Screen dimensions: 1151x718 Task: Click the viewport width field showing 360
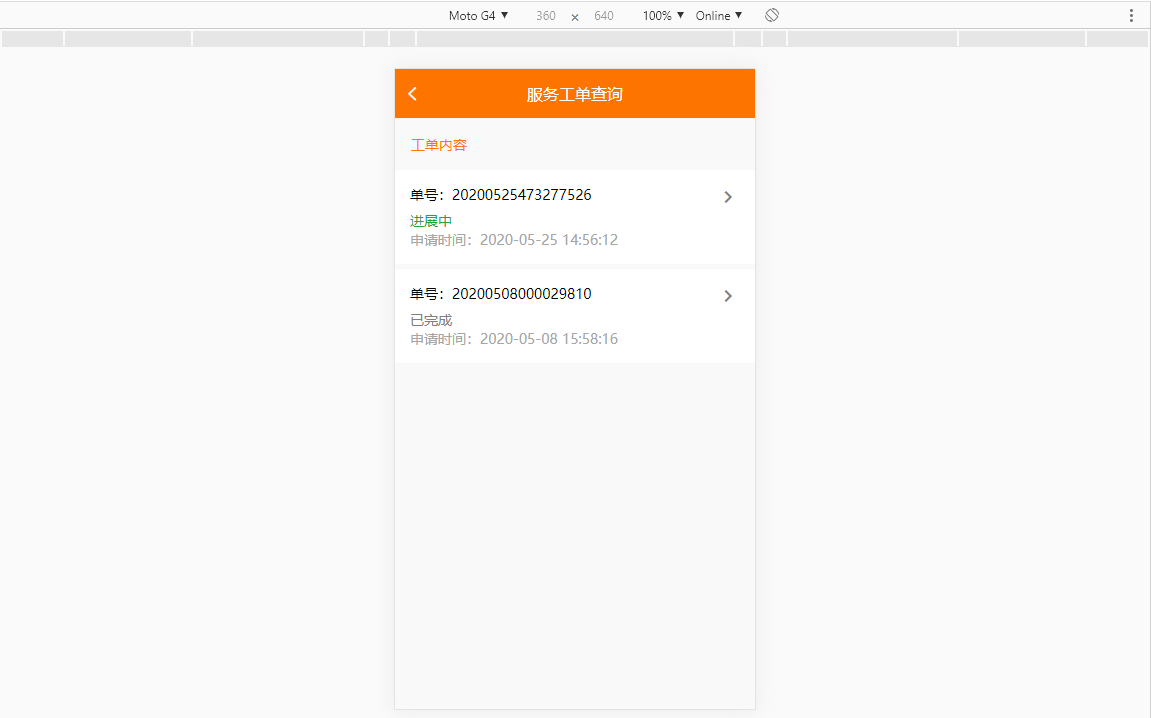coord(546,16)
